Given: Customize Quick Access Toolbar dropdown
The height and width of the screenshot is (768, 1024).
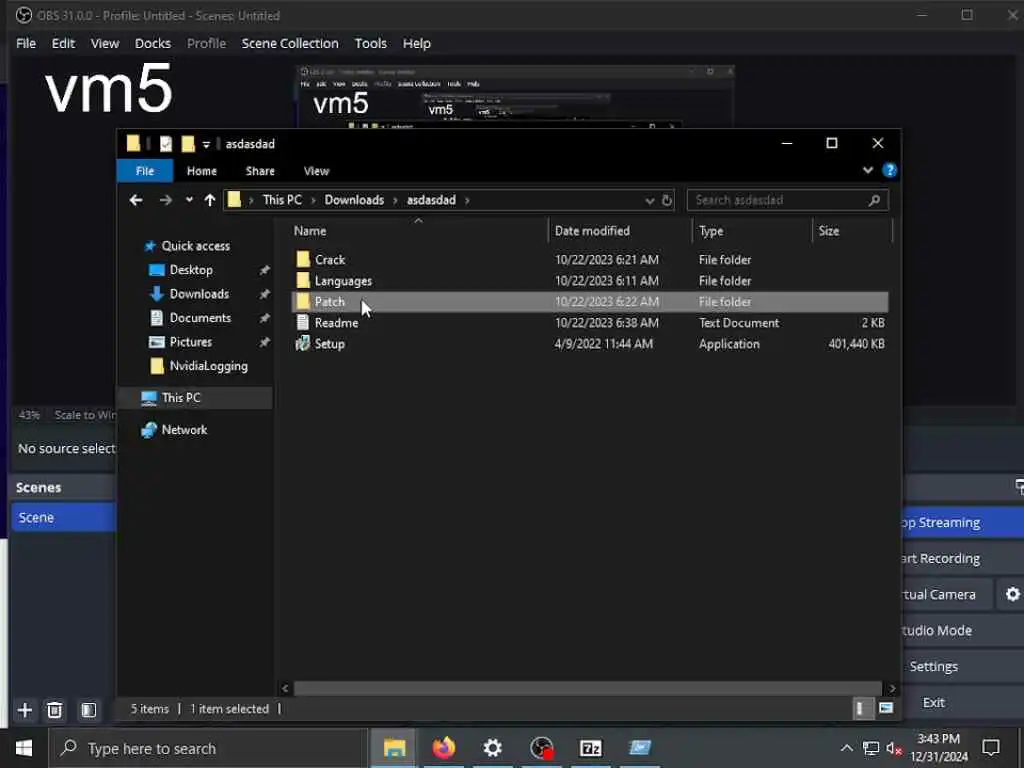Looking at the screenshot, I should tap(206, 144).
